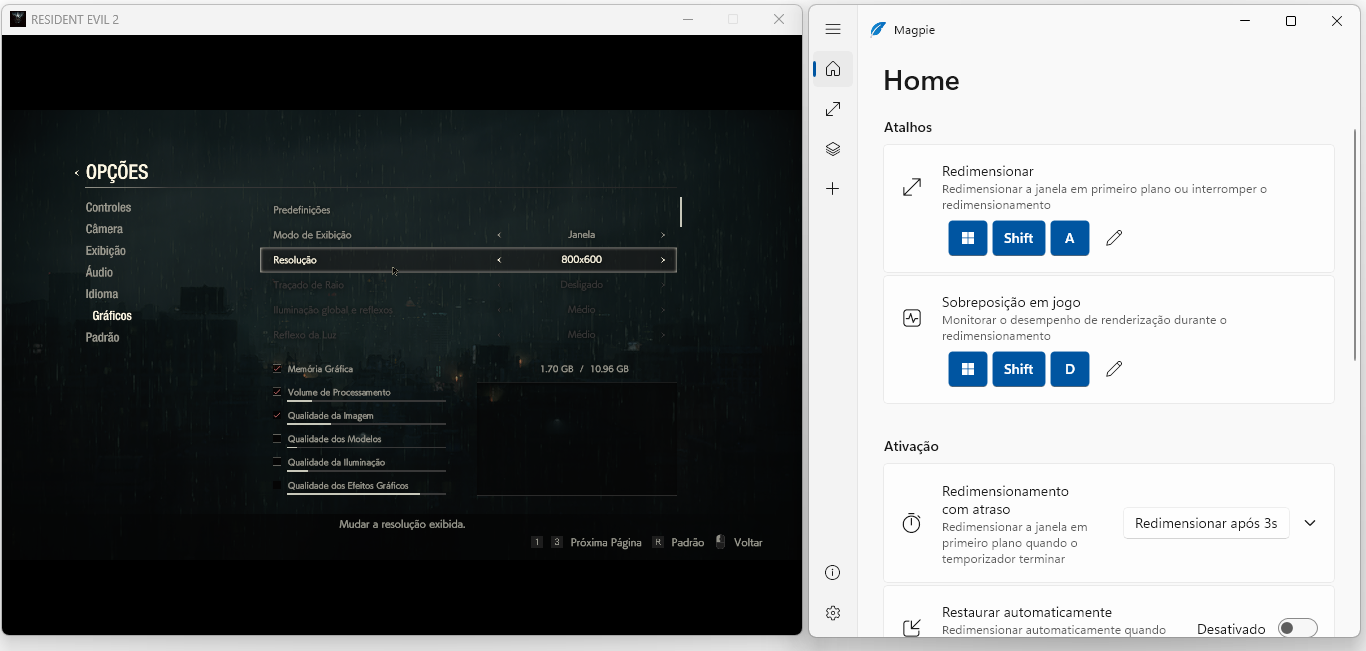Open the About info icon in sidebar
This screenshot has width=1366, height=651.
(833, 573)
